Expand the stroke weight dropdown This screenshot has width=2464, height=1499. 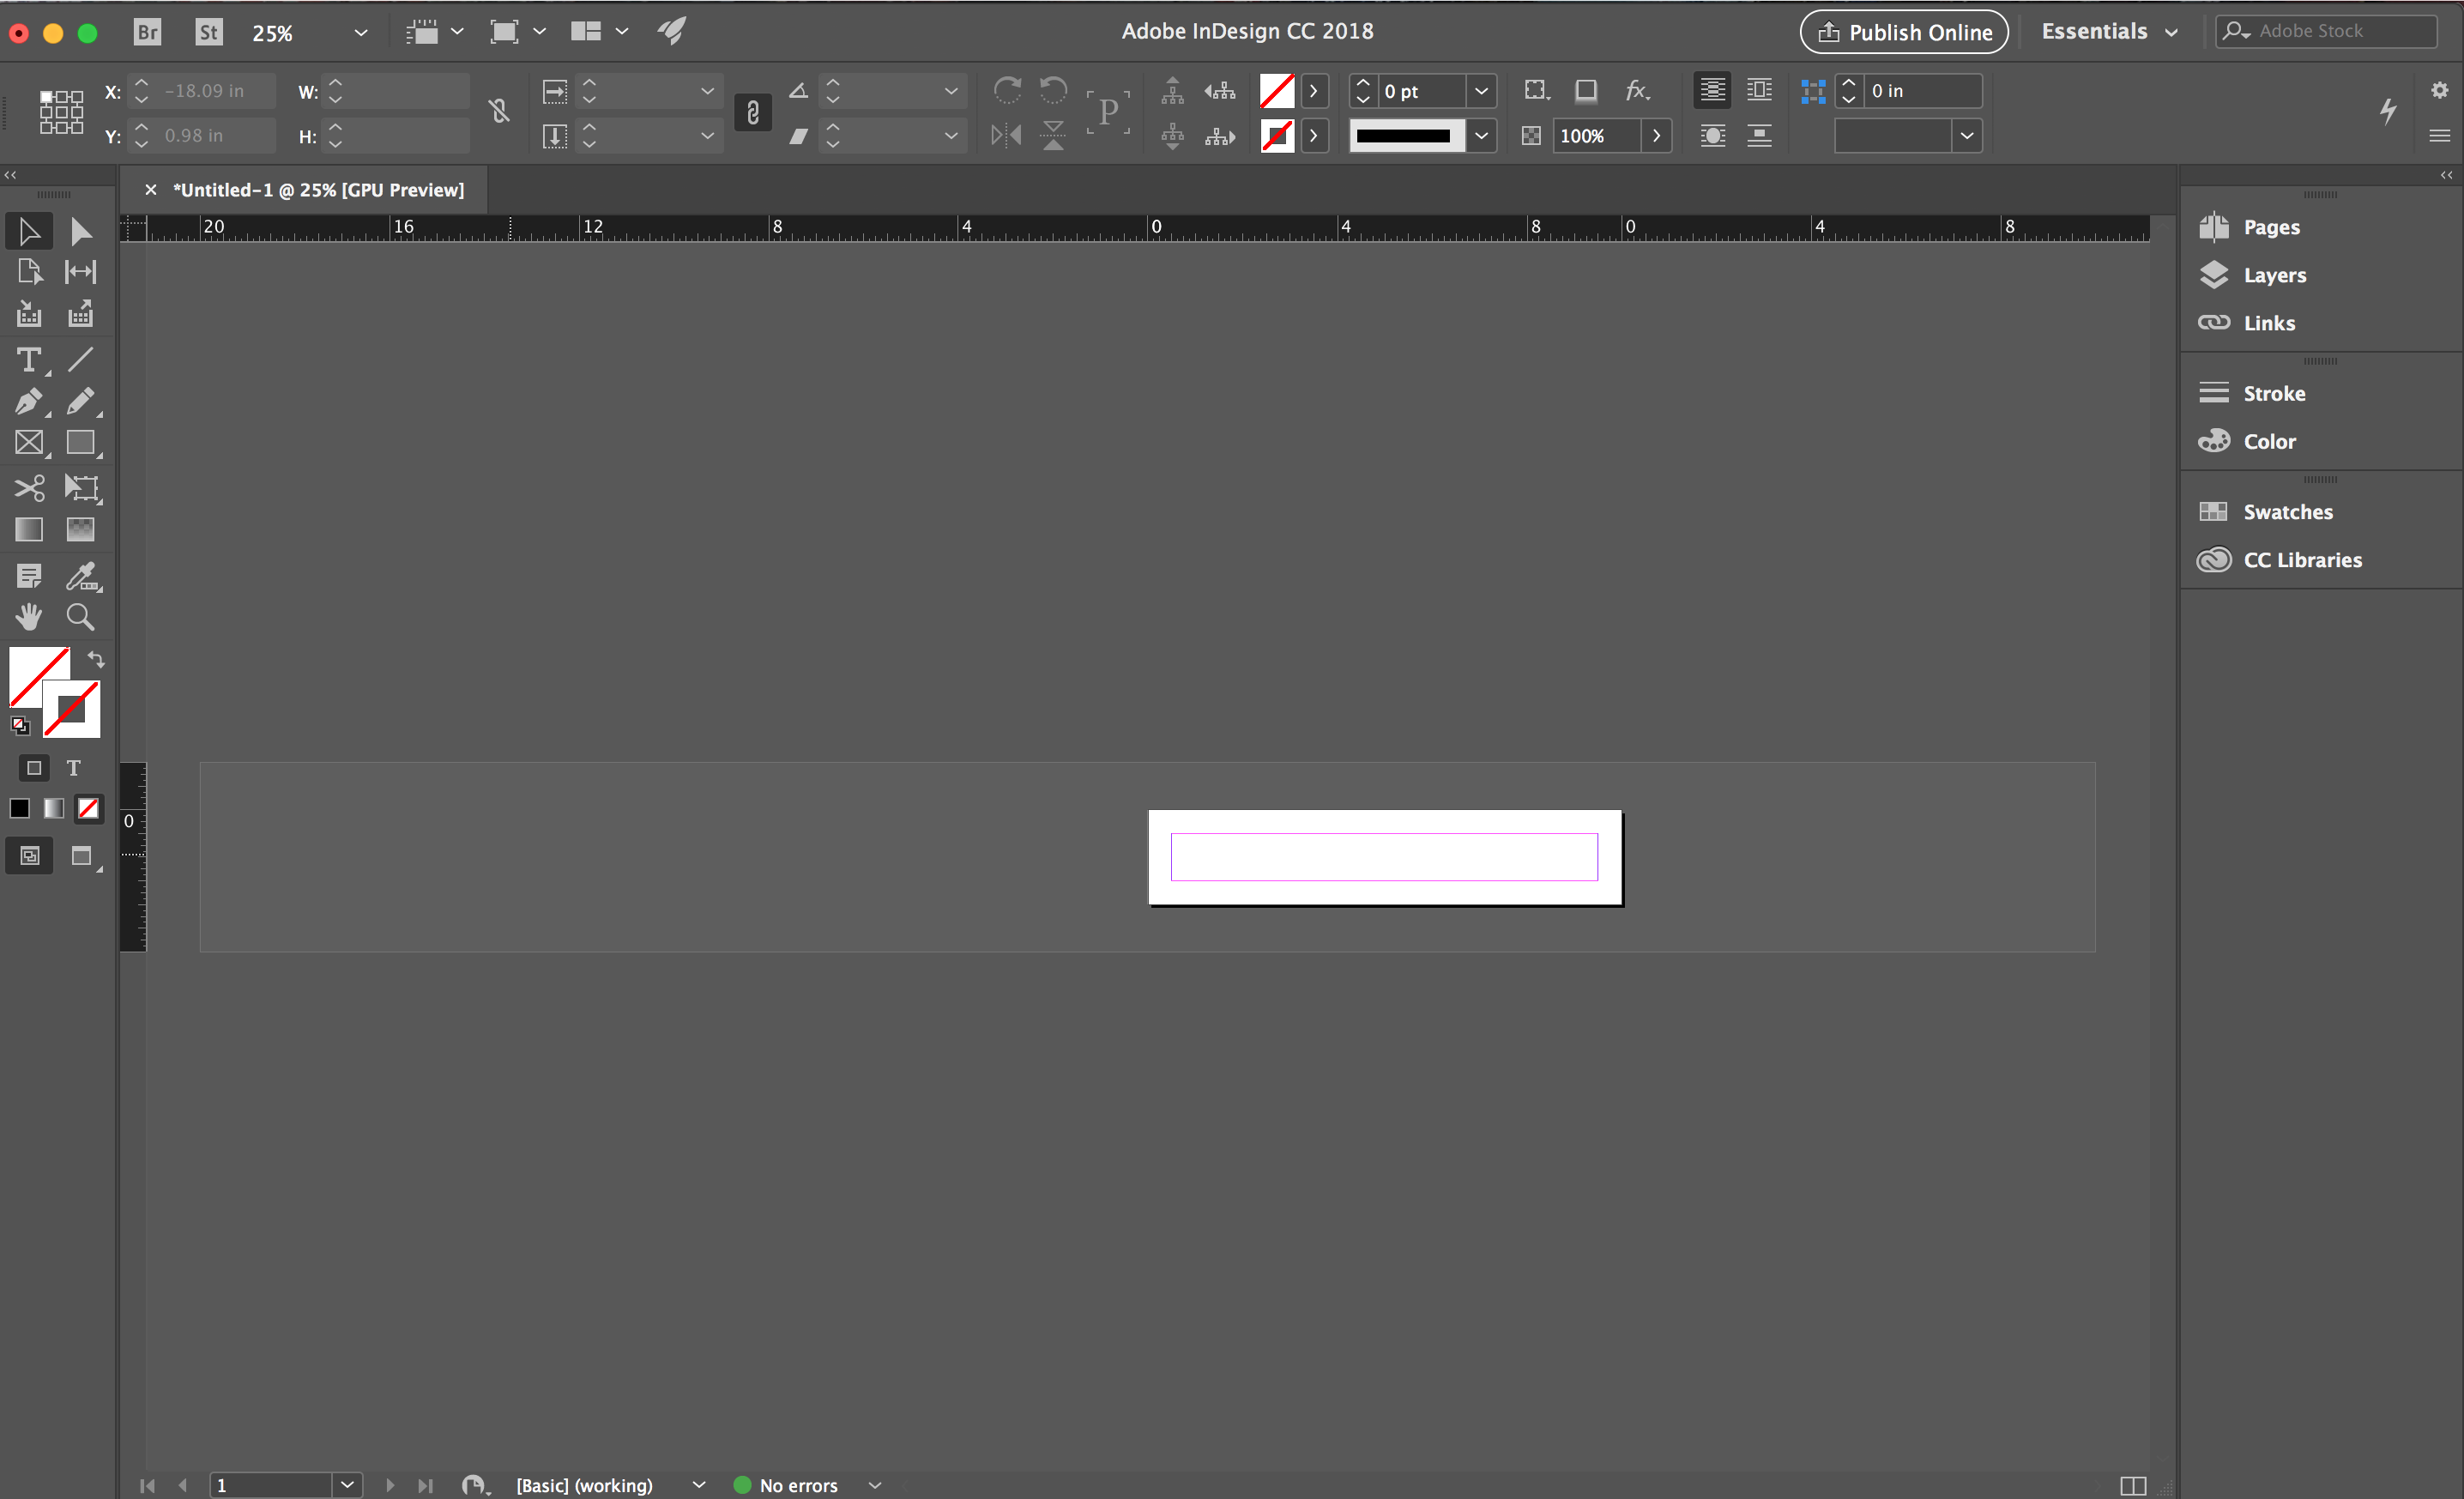1481,91
